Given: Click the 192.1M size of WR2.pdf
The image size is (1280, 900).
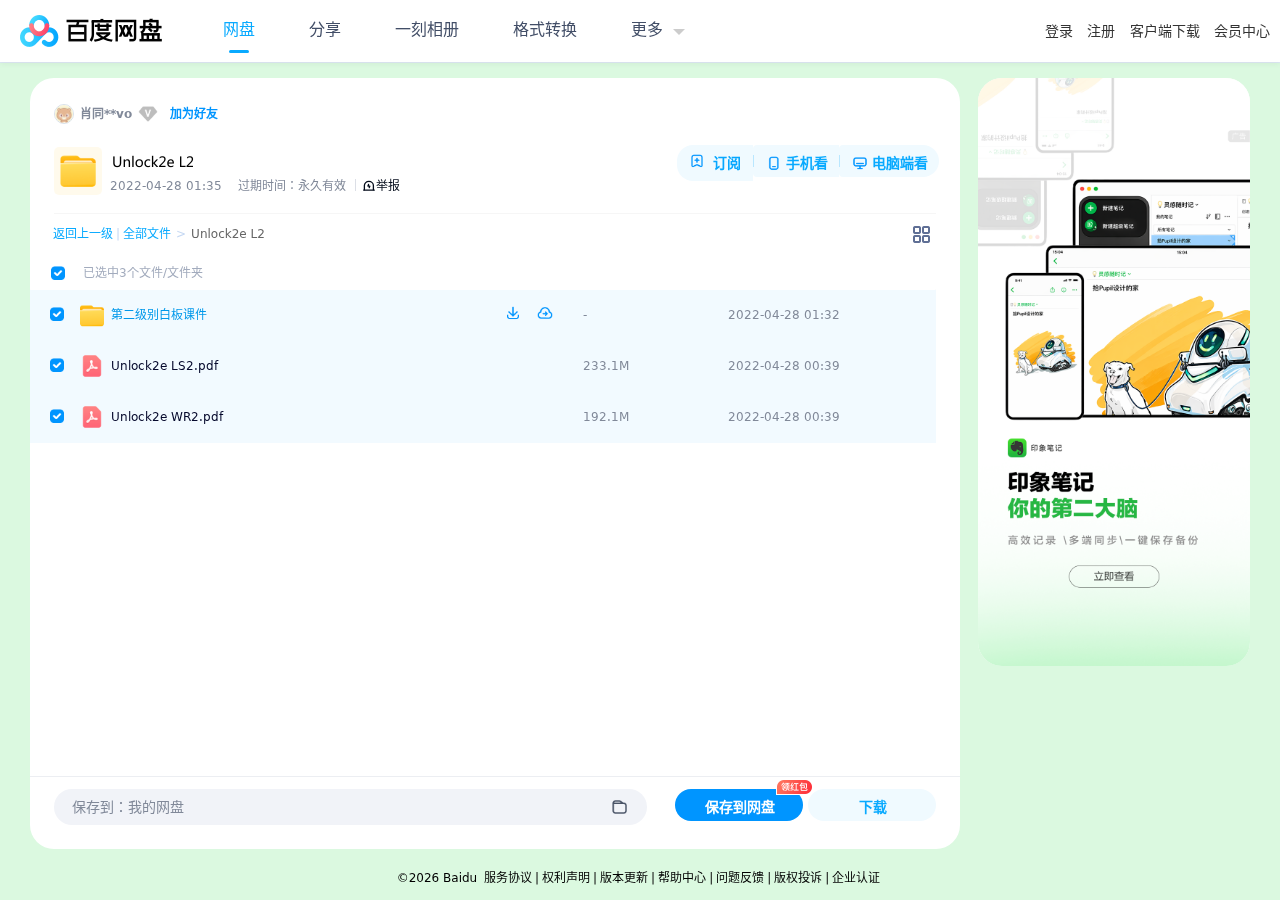Looking at the screenshot, I should pos(606,417).
